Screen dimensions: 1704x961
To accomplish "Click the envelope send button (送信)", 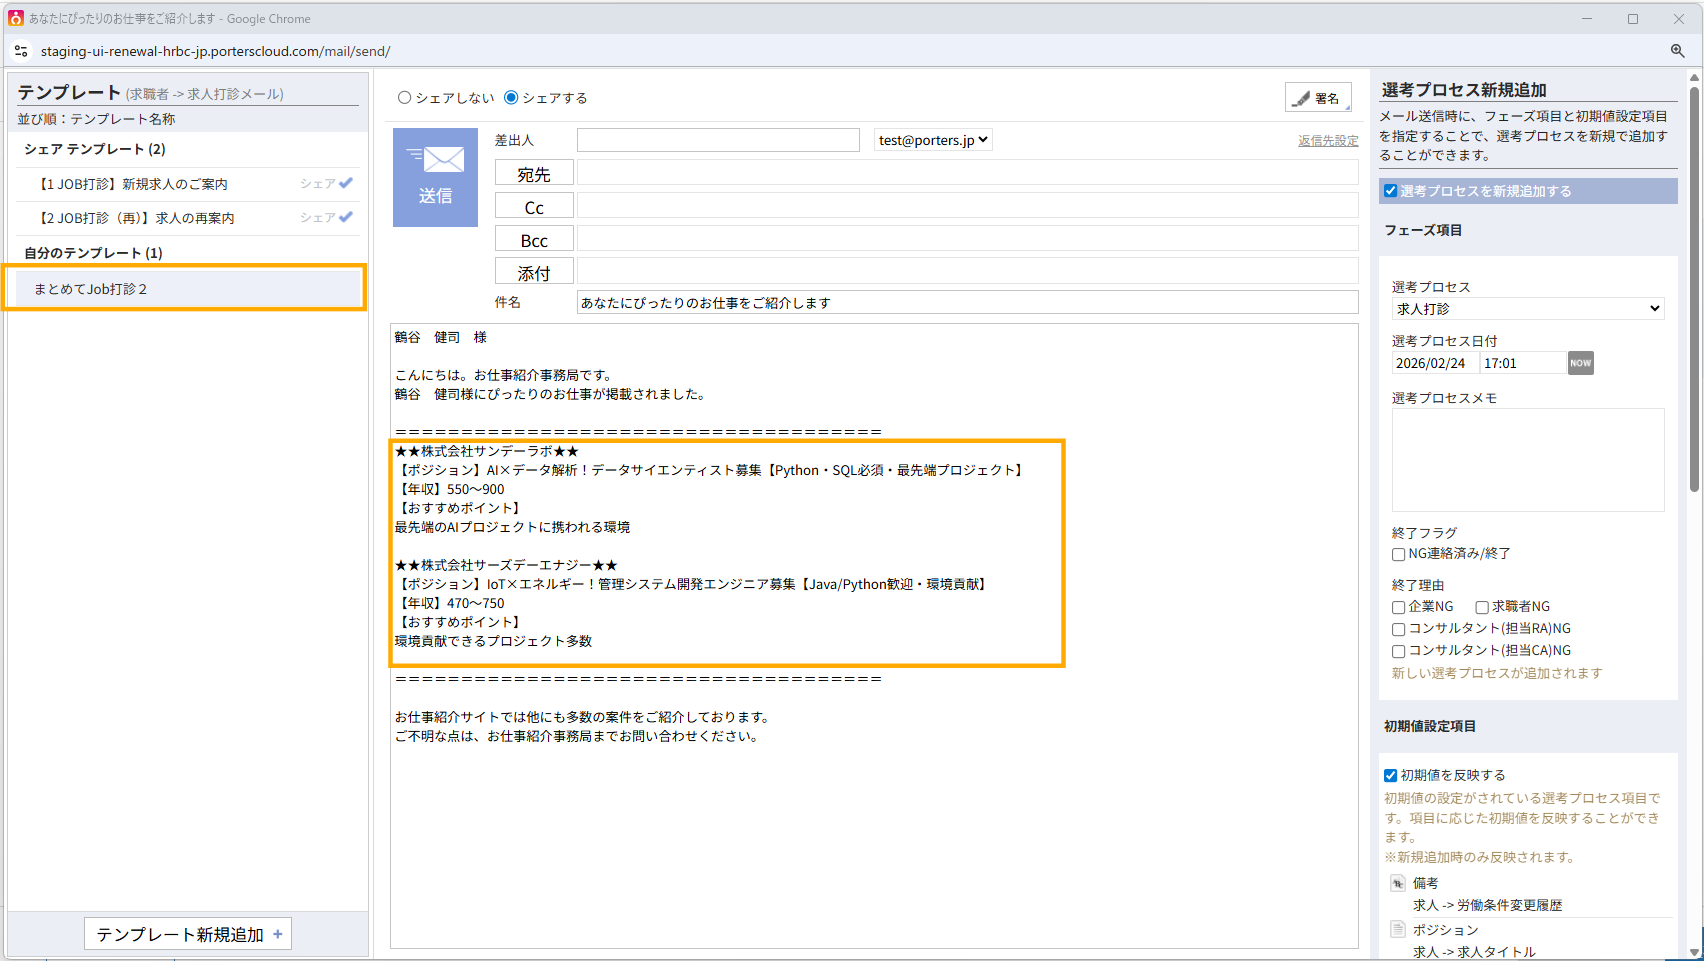I will pyautogui.click(x=435, y=177).
